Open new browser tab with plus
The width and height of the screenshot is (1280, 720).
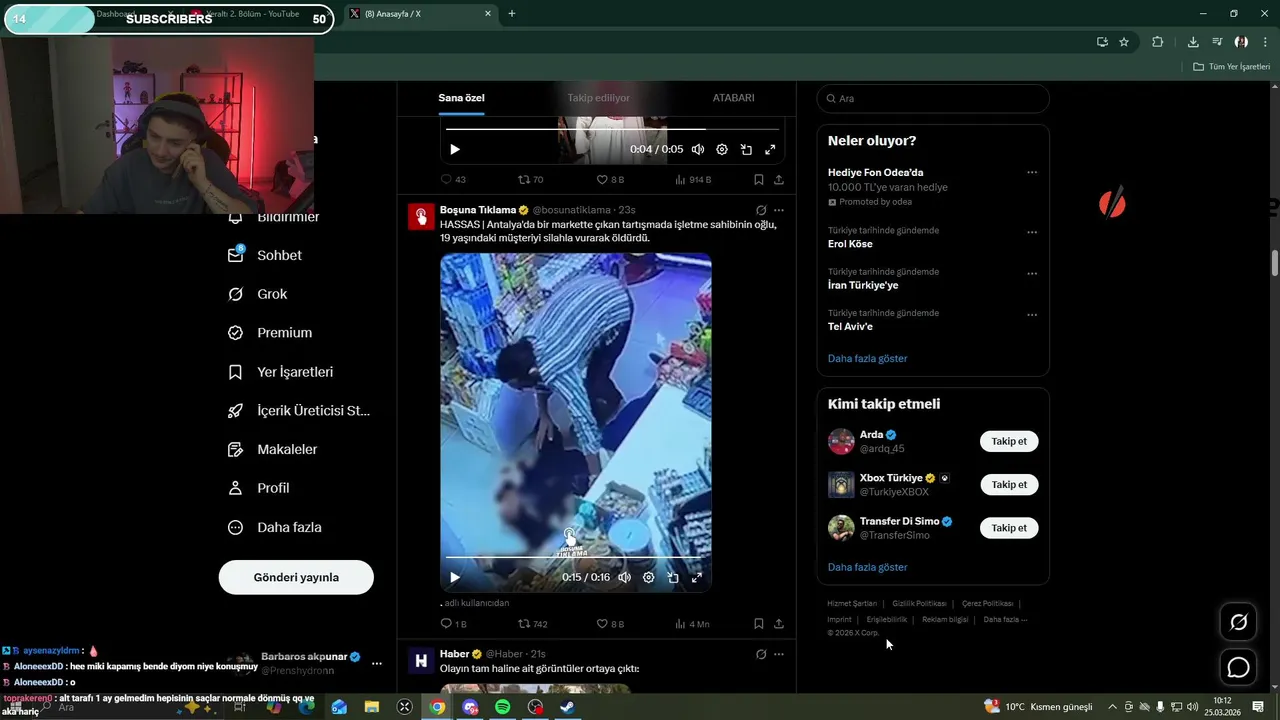[x=512, y=14]
